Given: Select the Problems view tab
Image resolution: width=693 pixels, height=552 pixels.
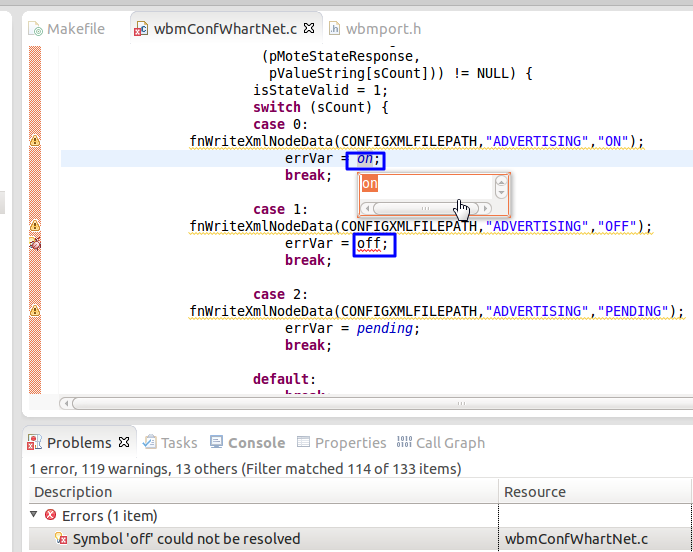Looking at the screenshot, I should tap(79, 443).
